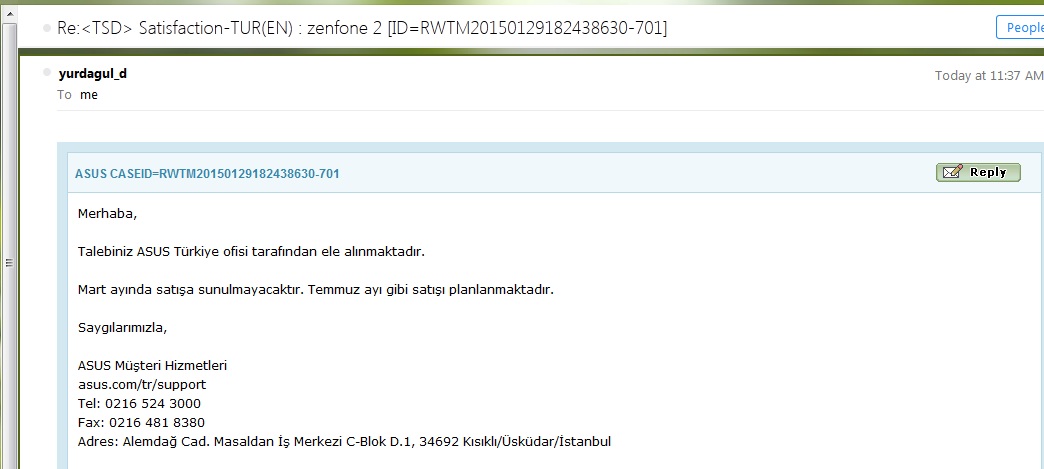Click the ASUS CASEID=RWTM20150129182438630-701 header link
Viewport: 1044px width, 469px height.
pos(207,174)
